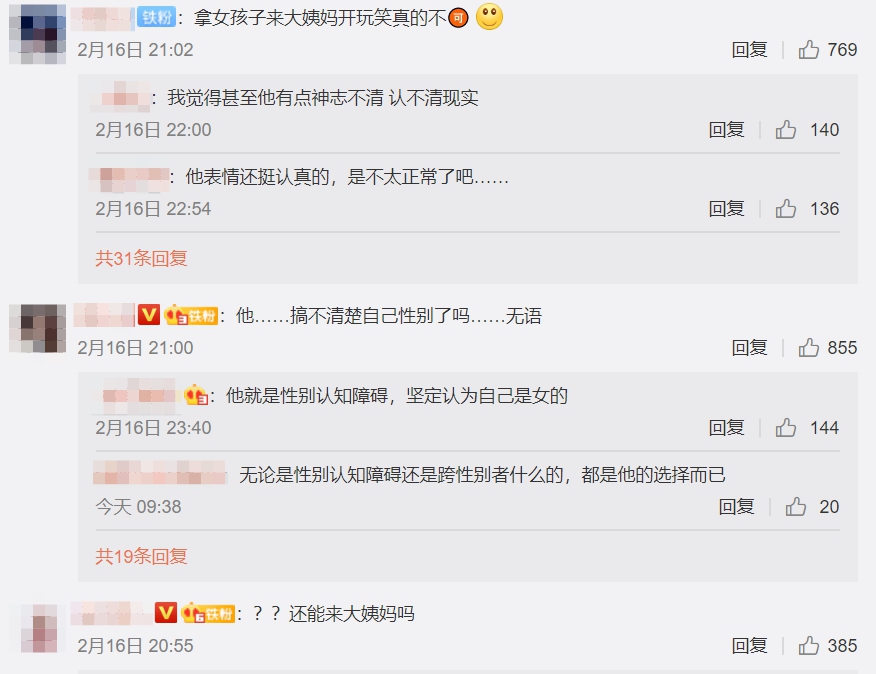The height and width of the screenshot is (674, 876).
Task: Reply to the 21:00 comment
Action: point(749,348)
